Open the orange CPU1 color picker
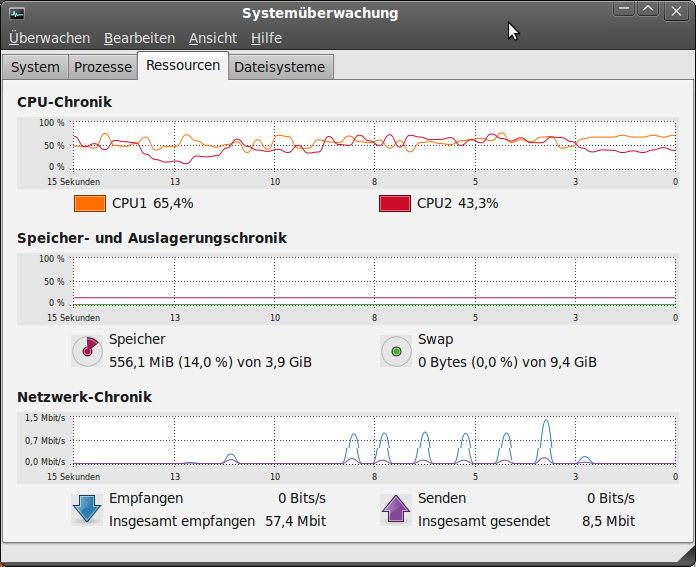 (x=90, y=203)
